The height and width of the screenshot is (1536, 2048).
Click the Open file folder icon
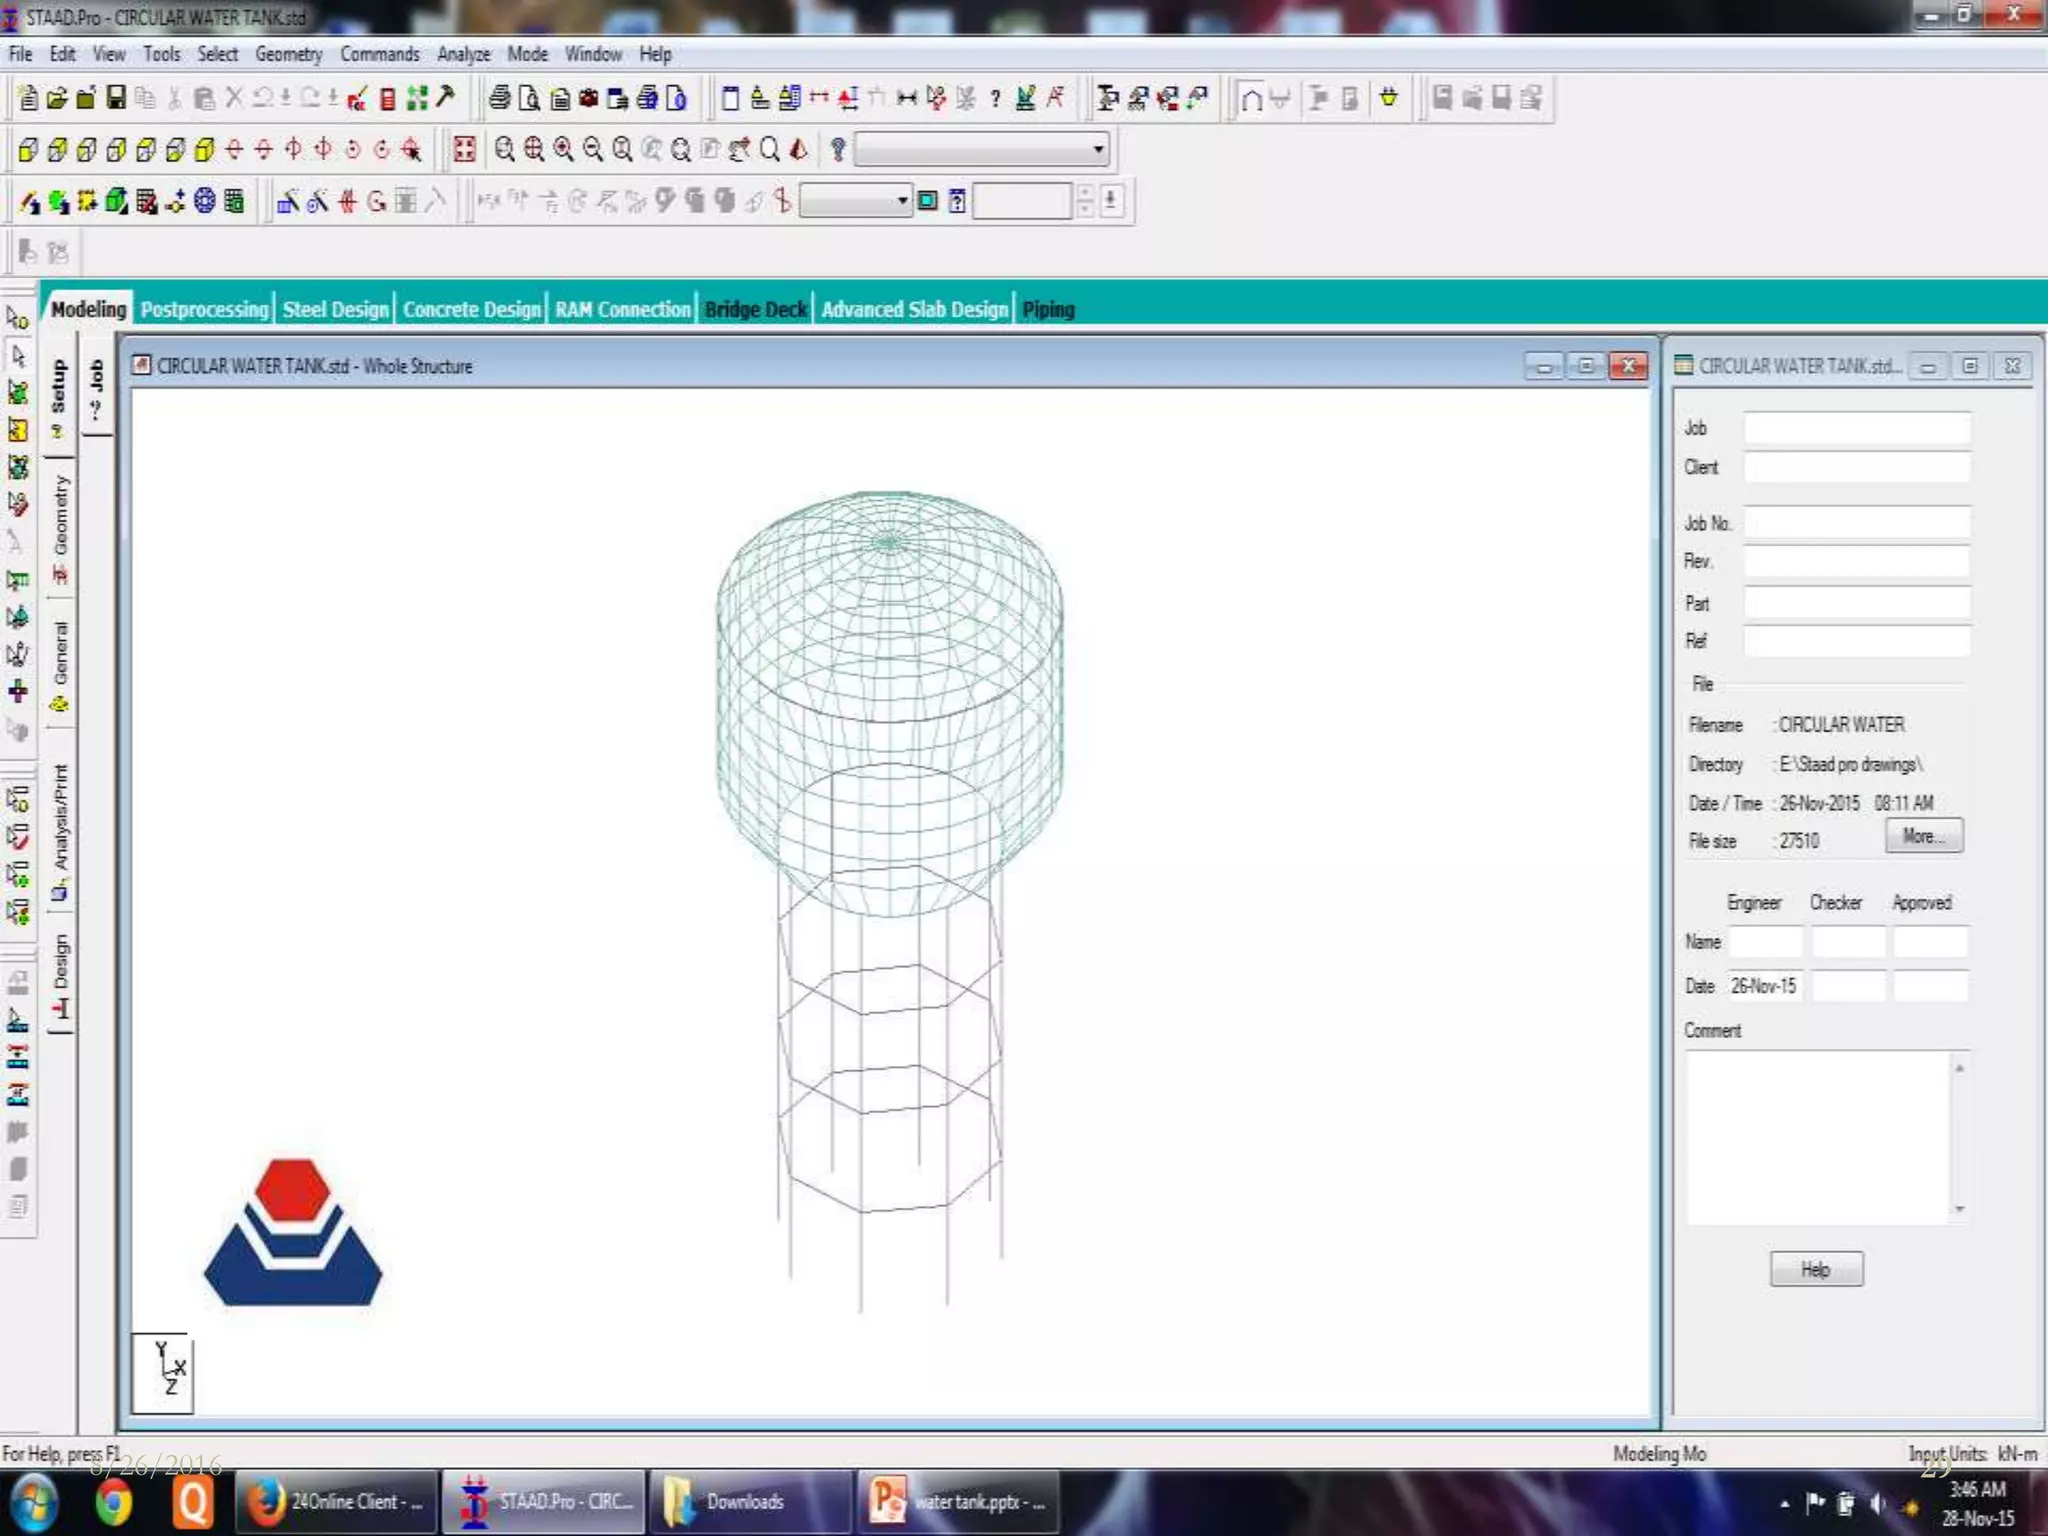tap(57, 97)
